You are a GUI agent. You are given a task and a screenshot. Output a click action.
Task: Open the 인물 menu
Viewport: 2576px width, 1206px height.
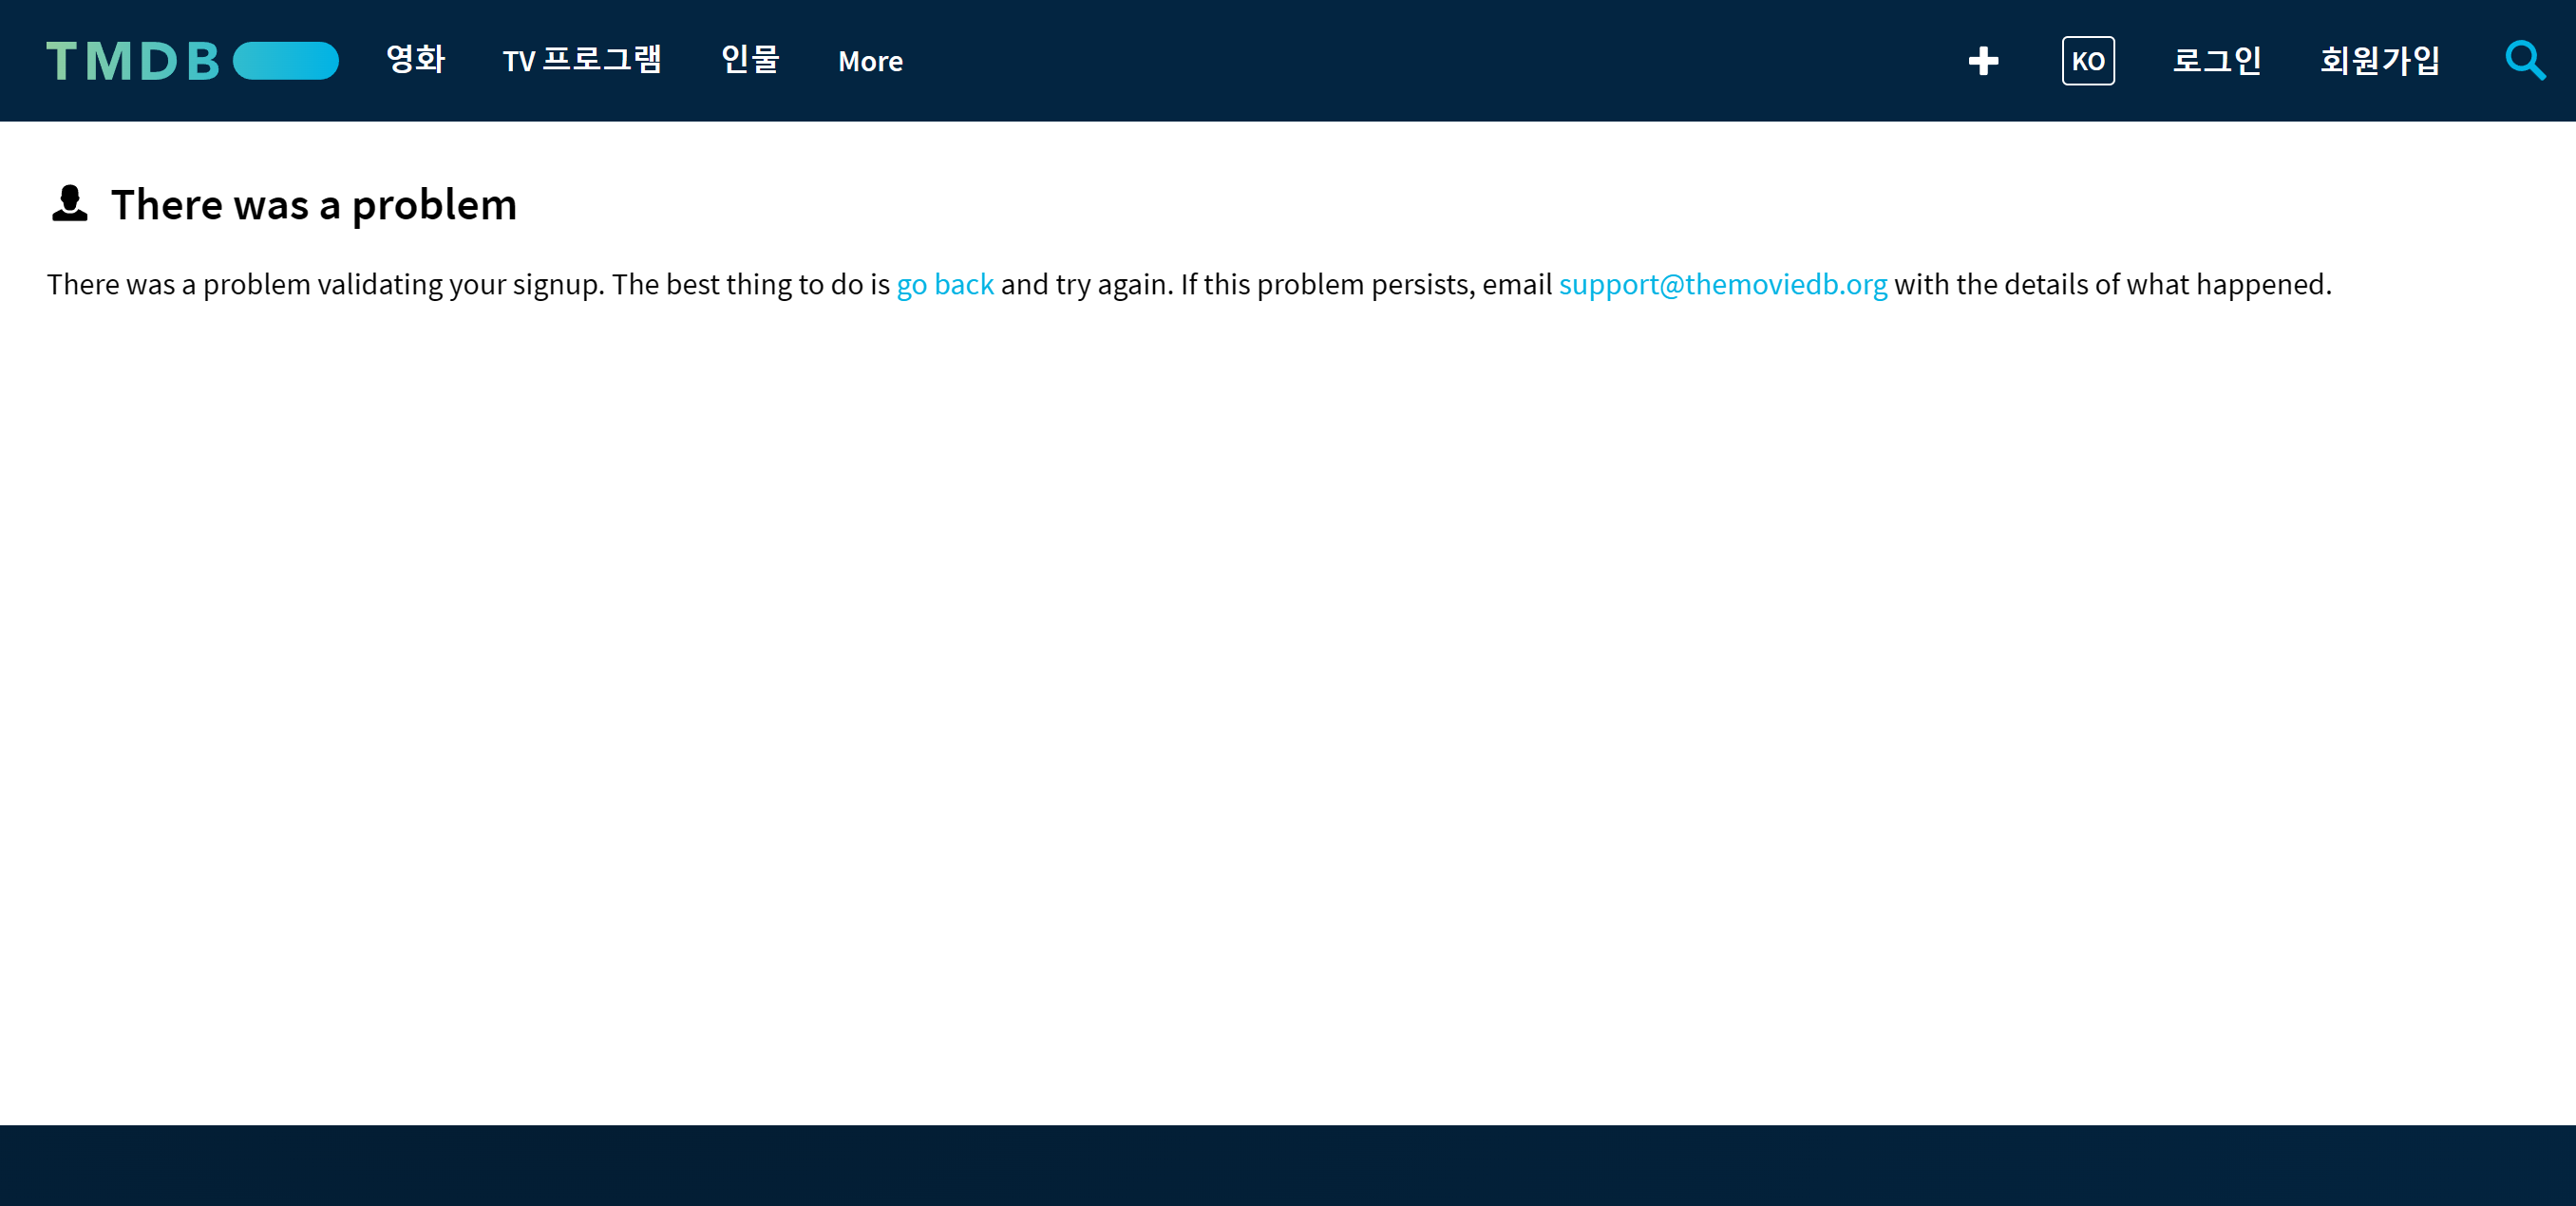pos(750,60)
